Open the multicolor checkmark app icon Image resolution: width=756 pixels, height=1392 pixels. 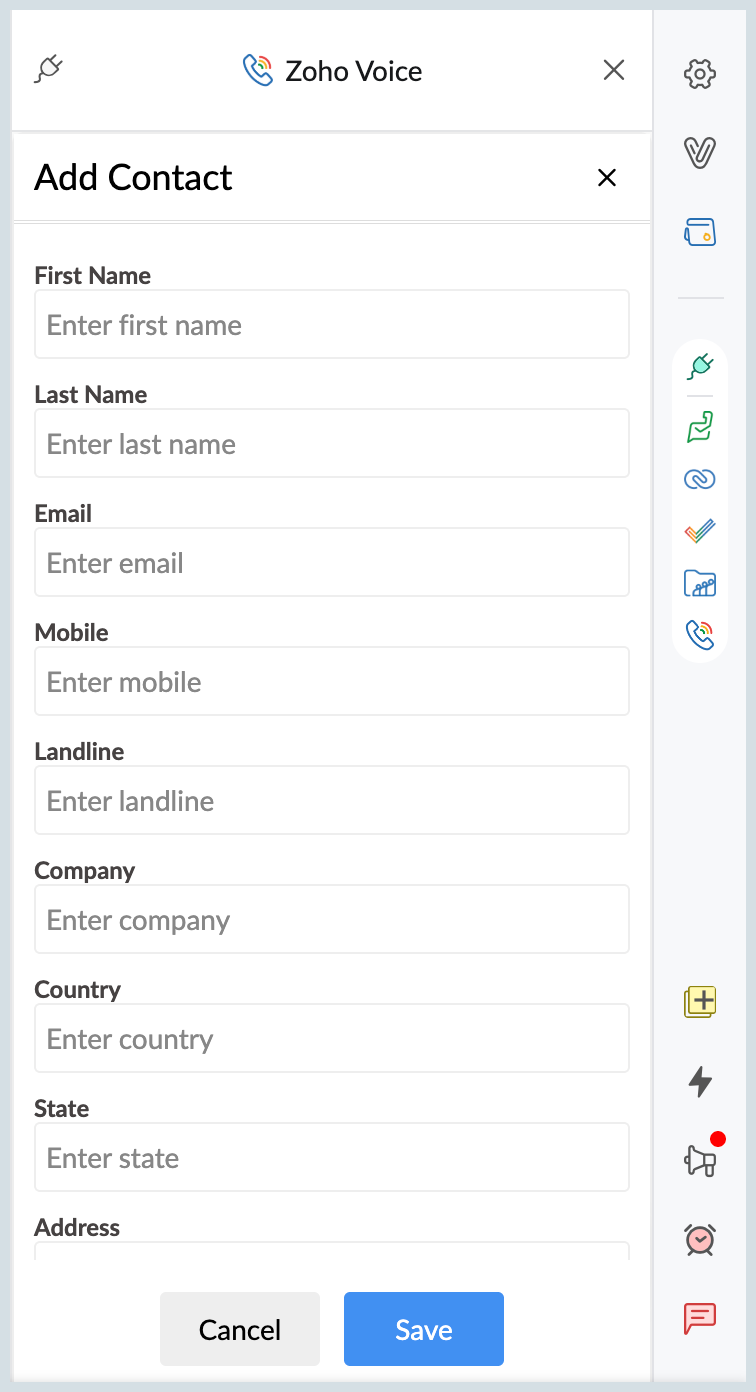pos(700,531)
